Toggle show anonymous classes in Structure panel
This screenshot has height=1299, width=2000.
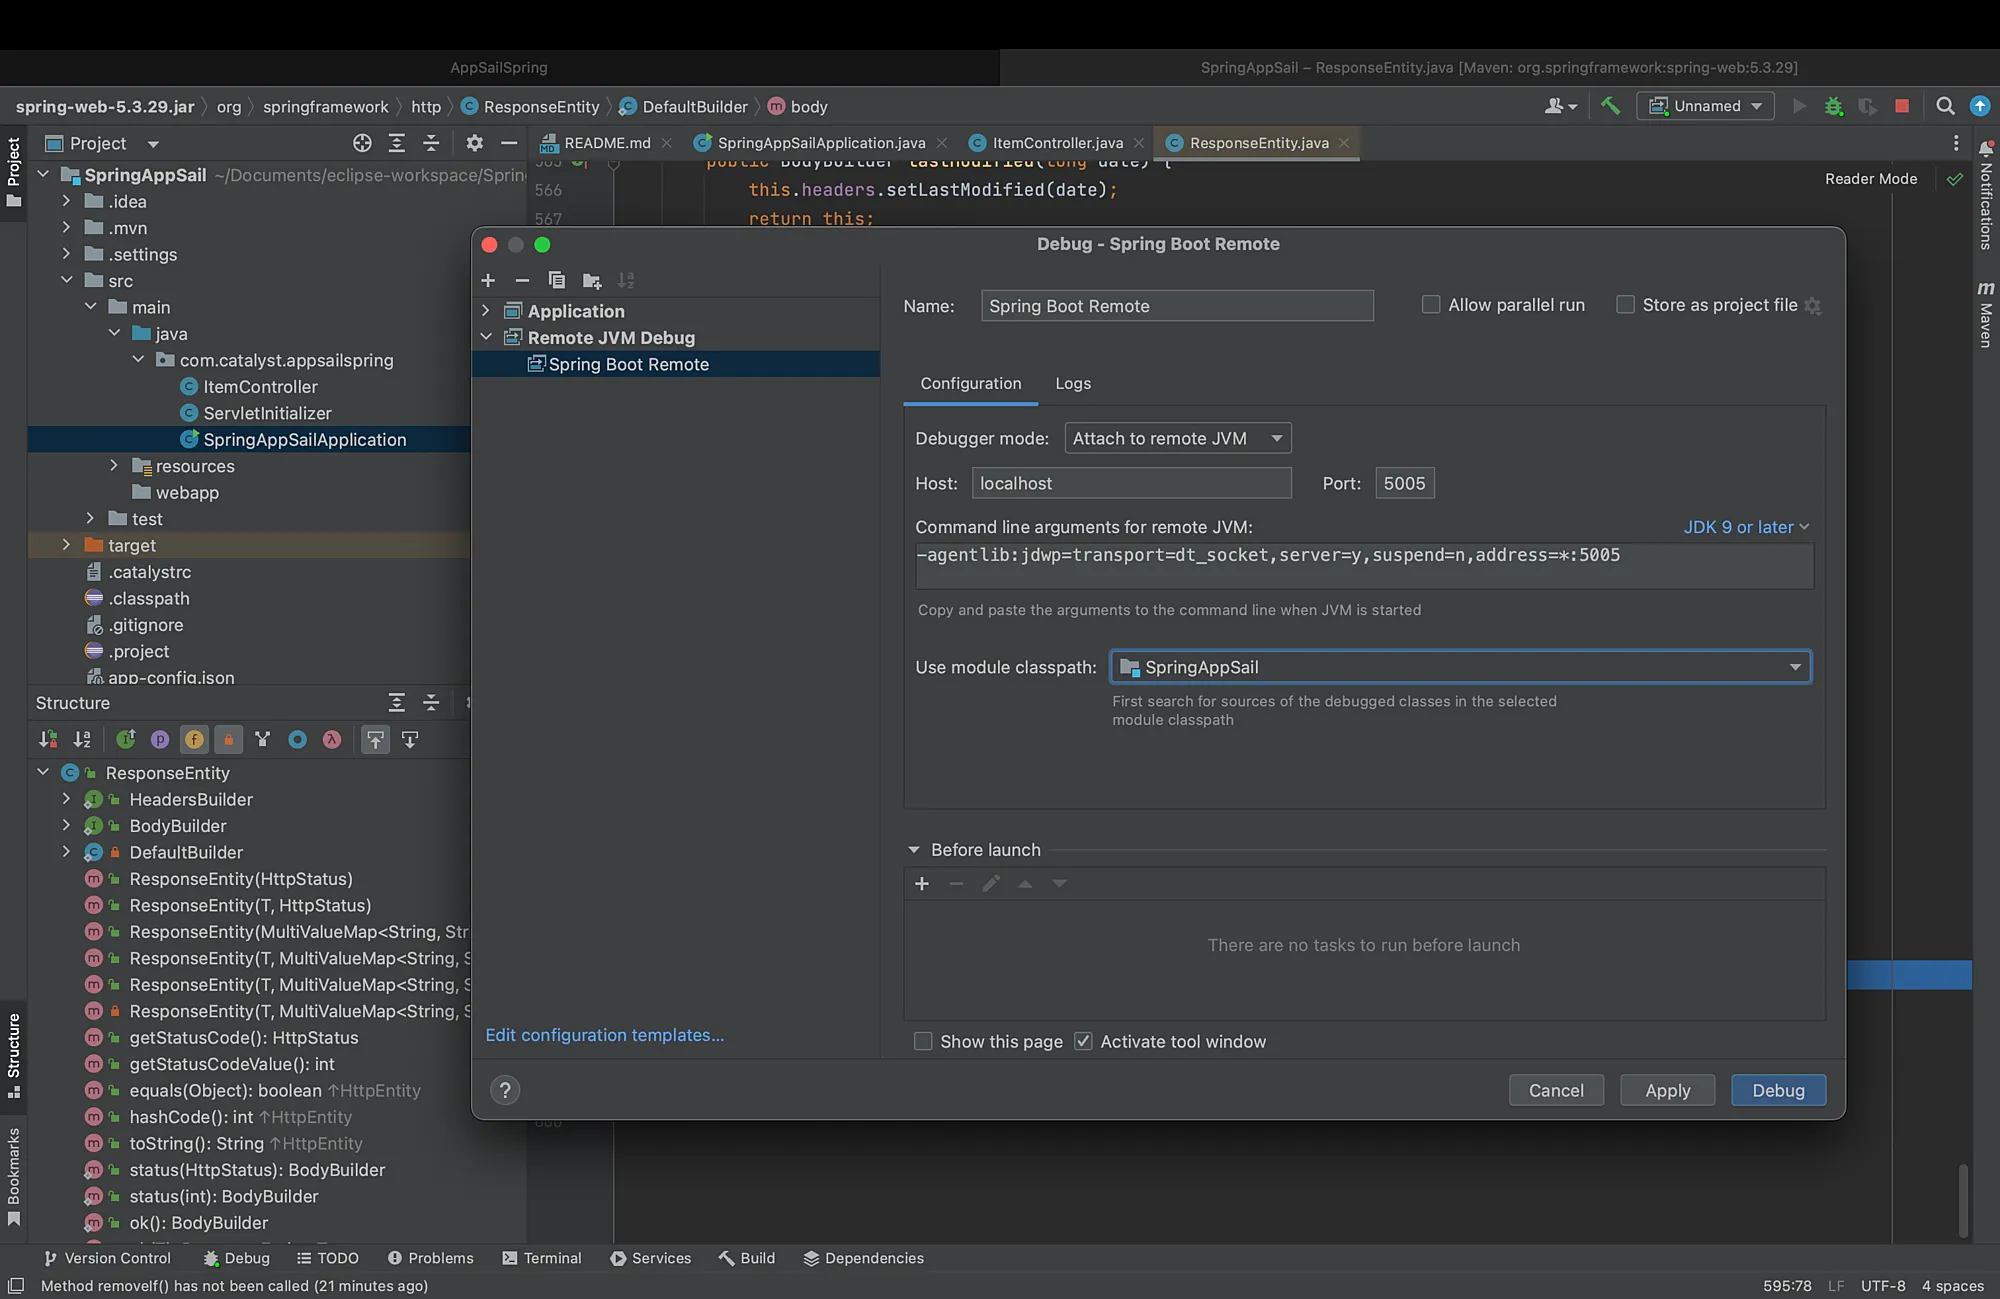pos(297,739)
